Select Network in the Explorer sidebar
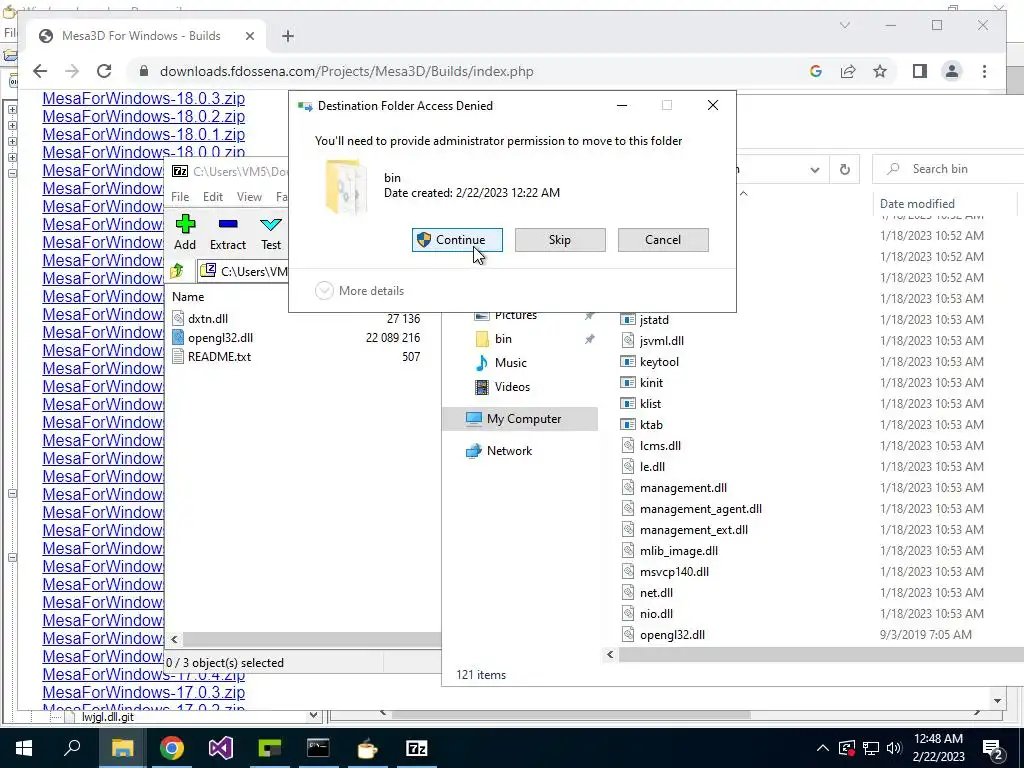 (509, 451)
